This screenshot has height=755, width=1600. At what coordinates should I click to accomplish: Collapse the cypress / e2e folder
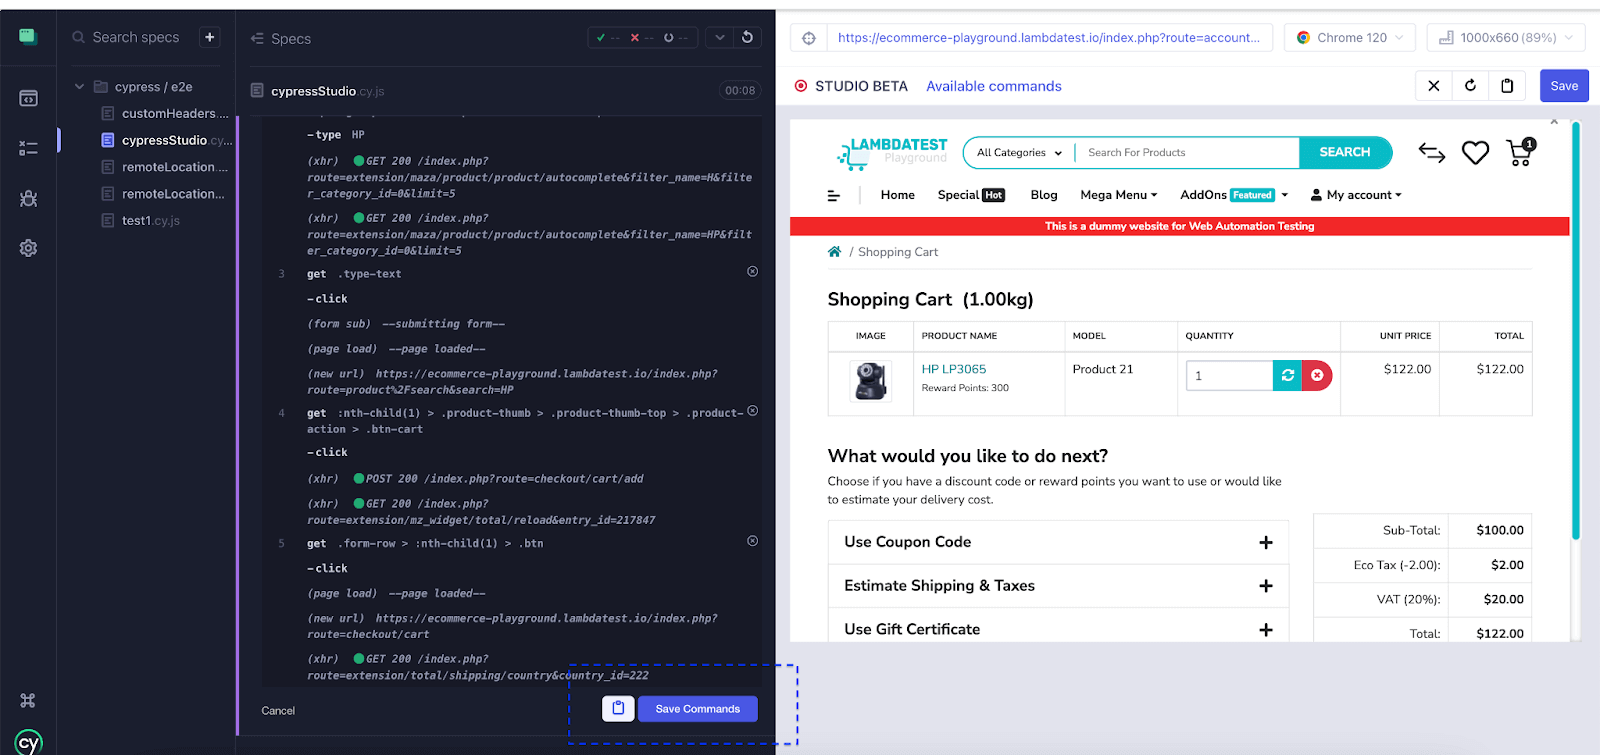79,87
